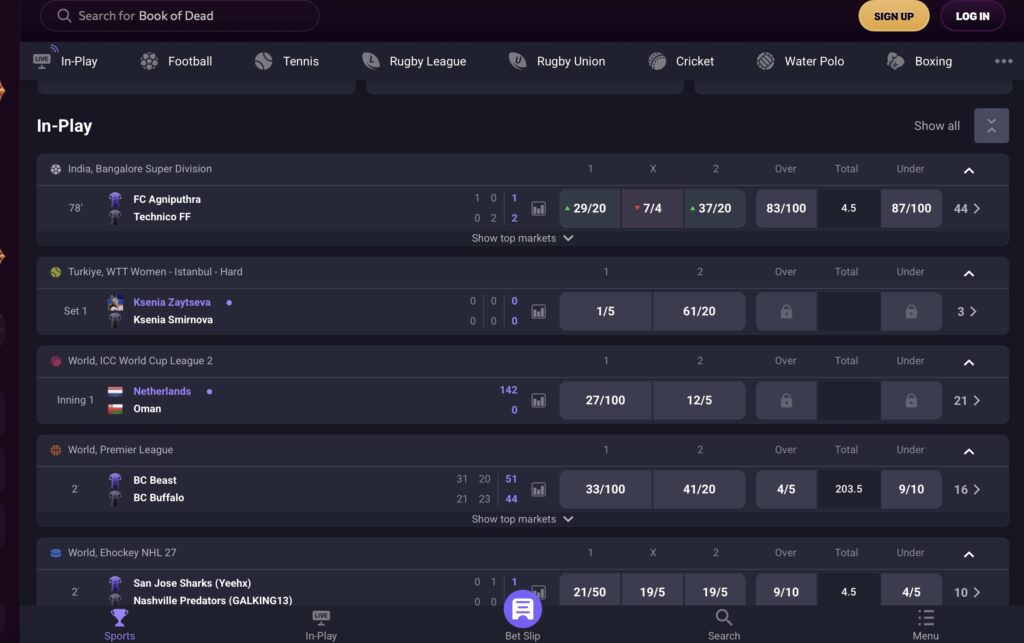This screenshot has width=1024, height=643.
Task: Open the In-Play live icon in top nav
Action: click(42, 61)
